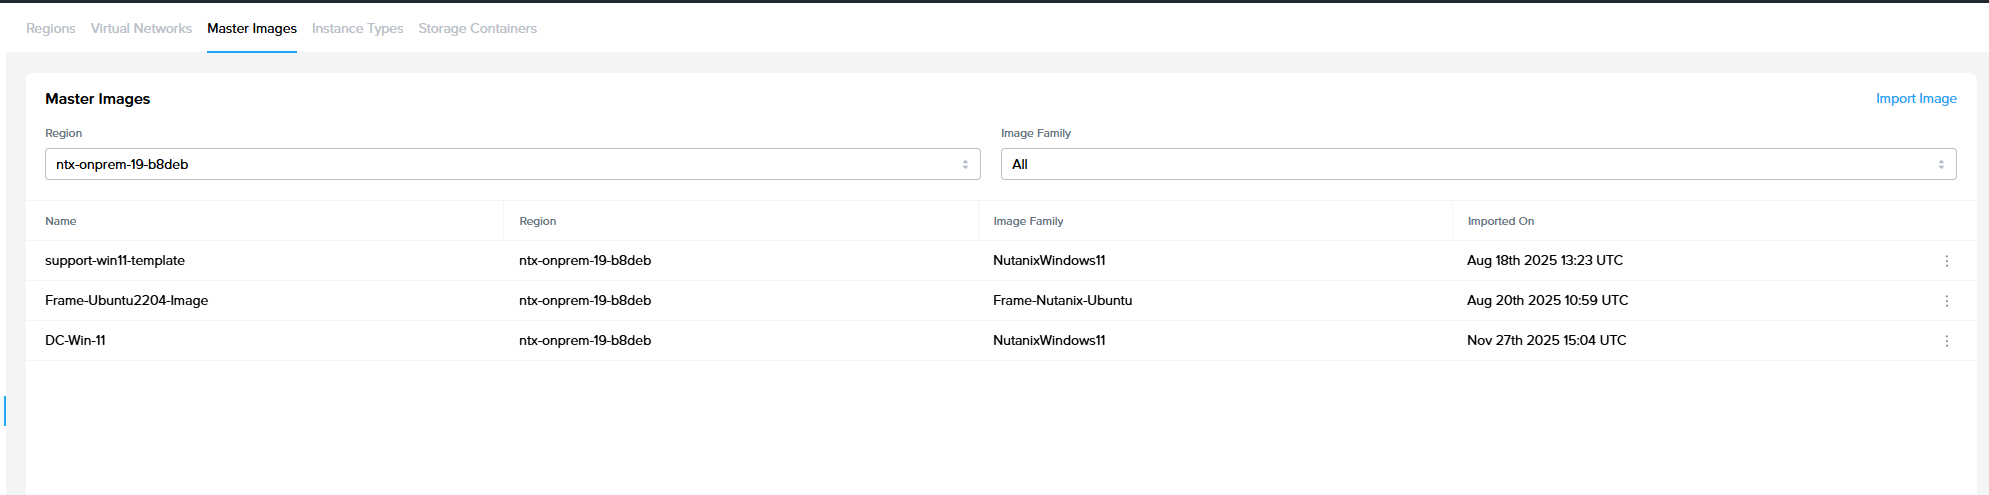Switch to the Regions tab
Image resolution: width=1989 pixels, height=495 pixels.
51,28
